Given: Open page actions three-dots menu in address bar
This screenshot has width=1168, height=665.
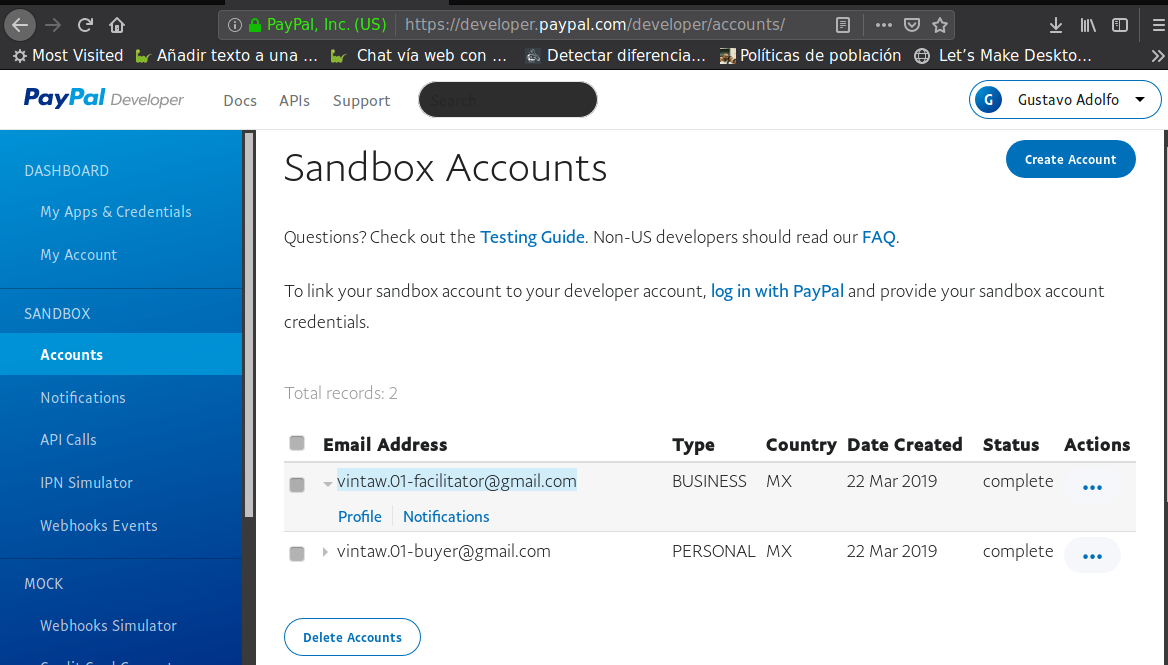Looking at the screenshot, I should tap(883, 25).
